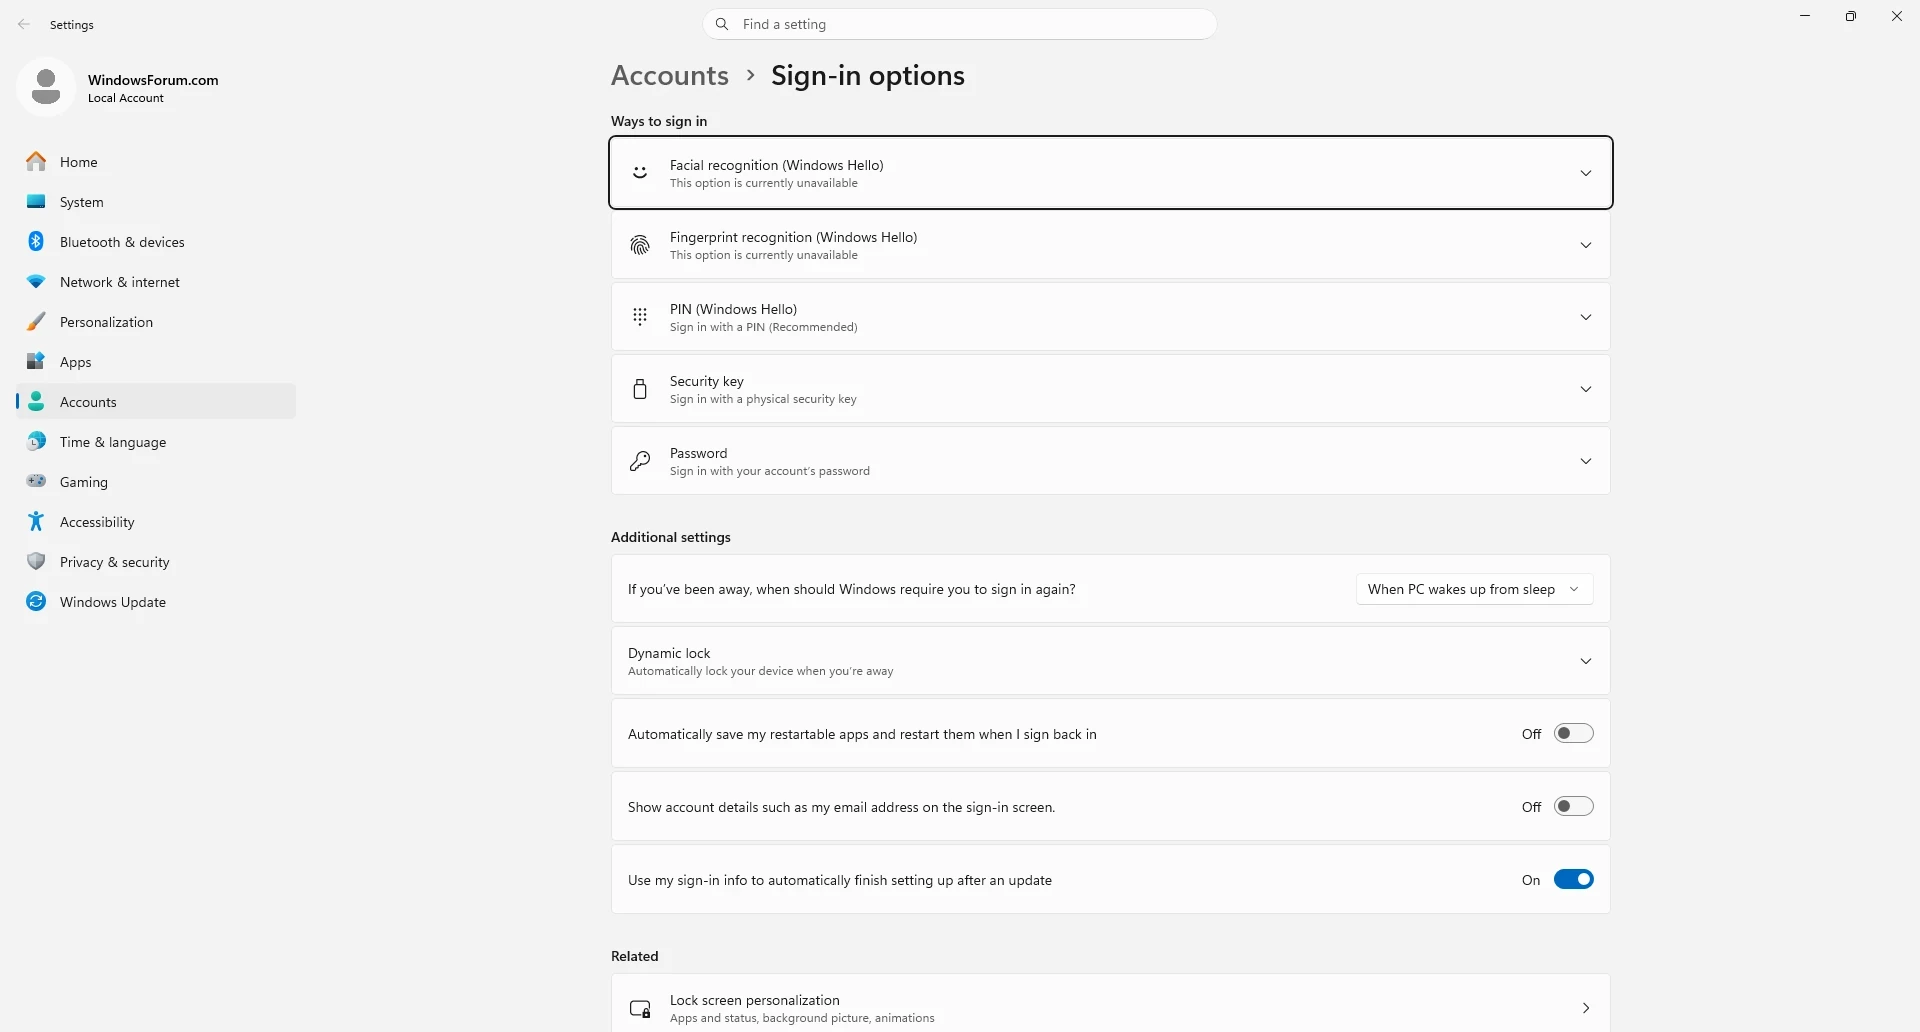Click the Accounts breadcrumb link
Image resolution: width=1920 pixels, height=1032 pixels.
tap(670, 76)
